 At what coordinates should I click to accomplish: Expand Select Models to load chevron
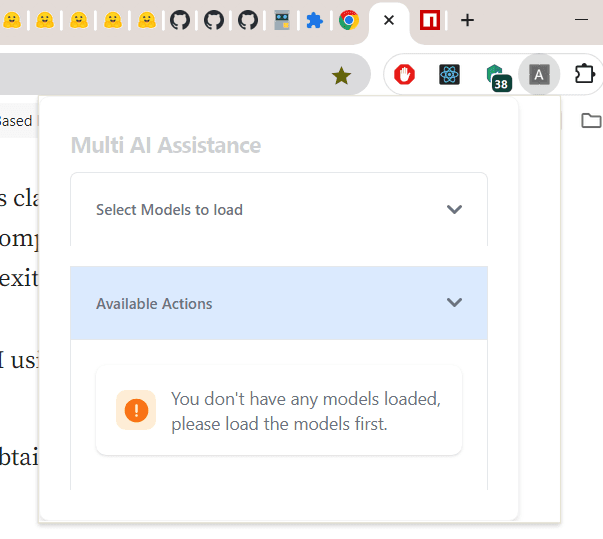(454, 209)
